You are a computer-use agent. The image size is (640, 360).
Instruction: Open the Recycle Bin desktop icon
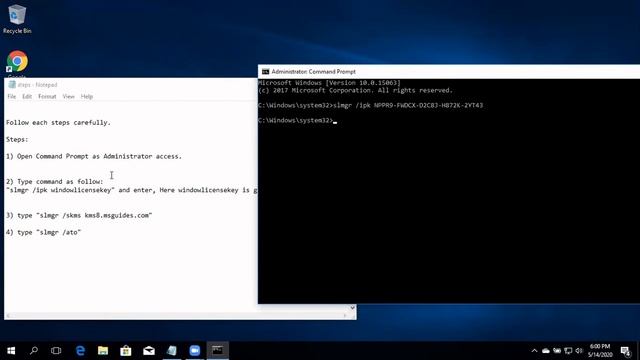pyautogui.click(x=17, y=19)
